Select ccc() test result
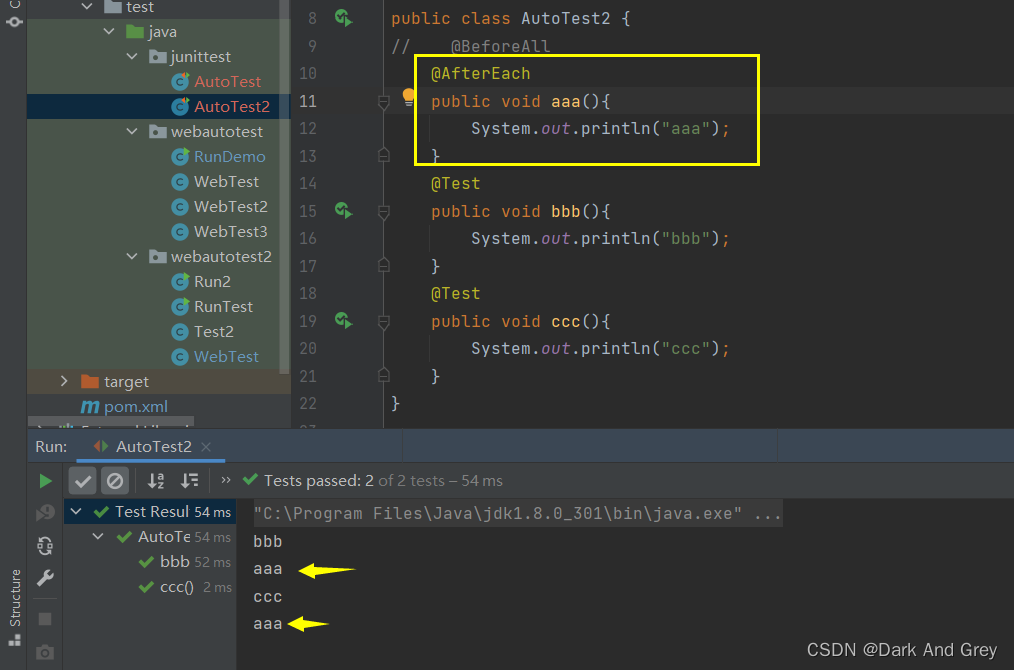This screenshot has width=1014, height=670. coord(177,587)
